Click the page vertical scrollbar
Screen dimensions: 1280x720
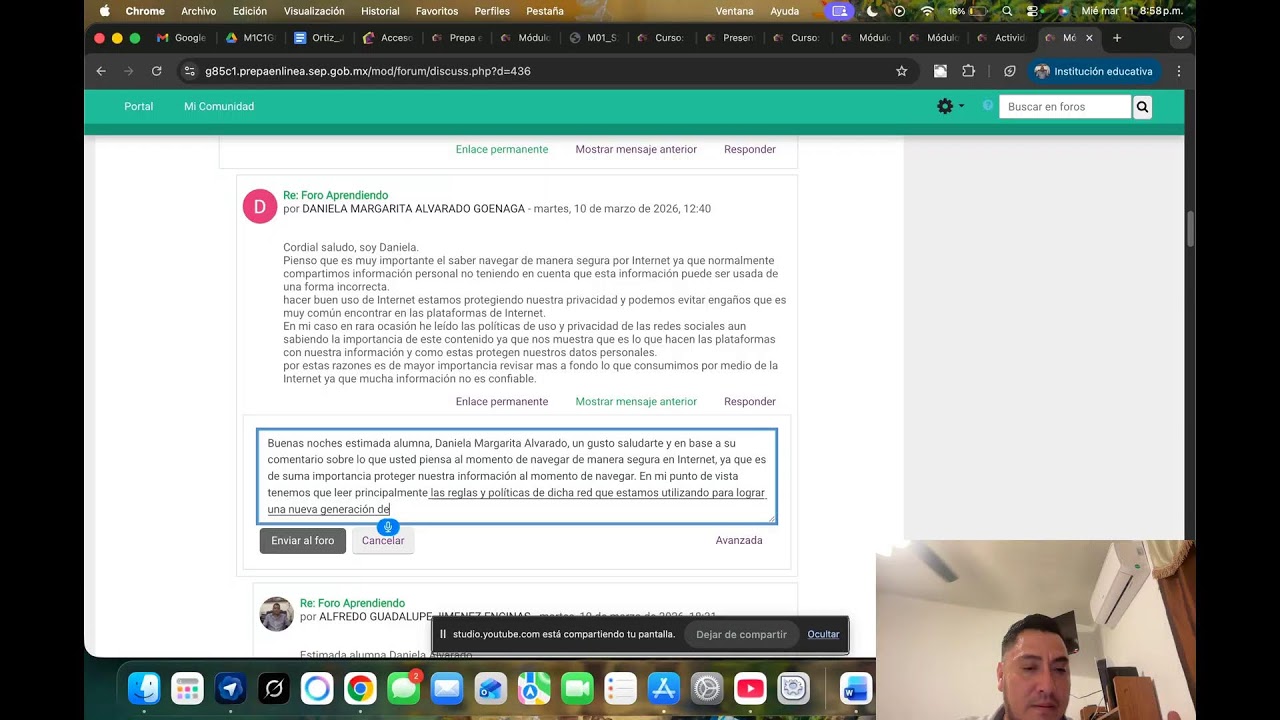tap(1190, 229)
